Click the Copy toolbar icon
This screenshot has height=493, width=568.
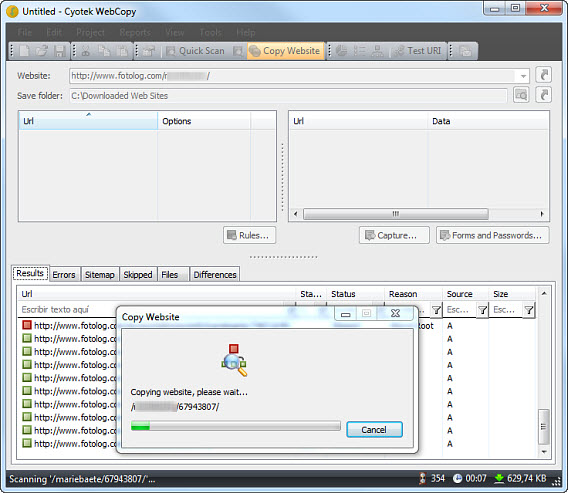(104, 51)
